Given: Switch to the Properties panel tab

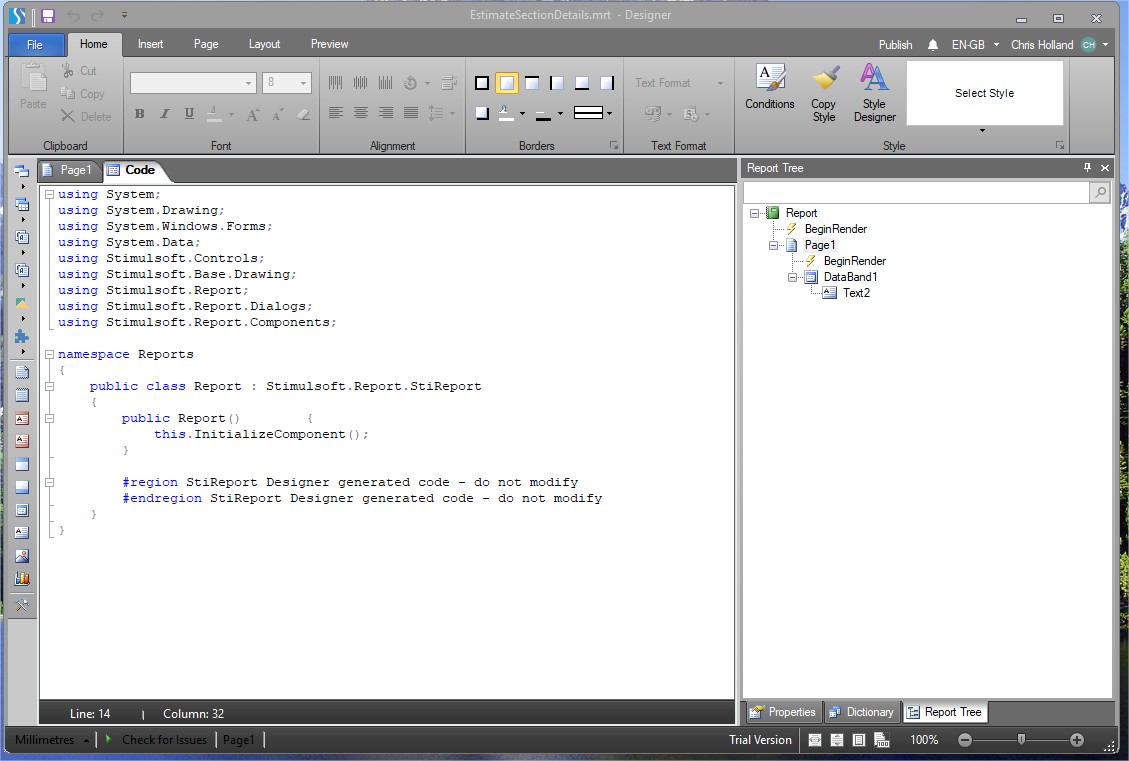Looking at the screenshot, I should tap(783, 712).
